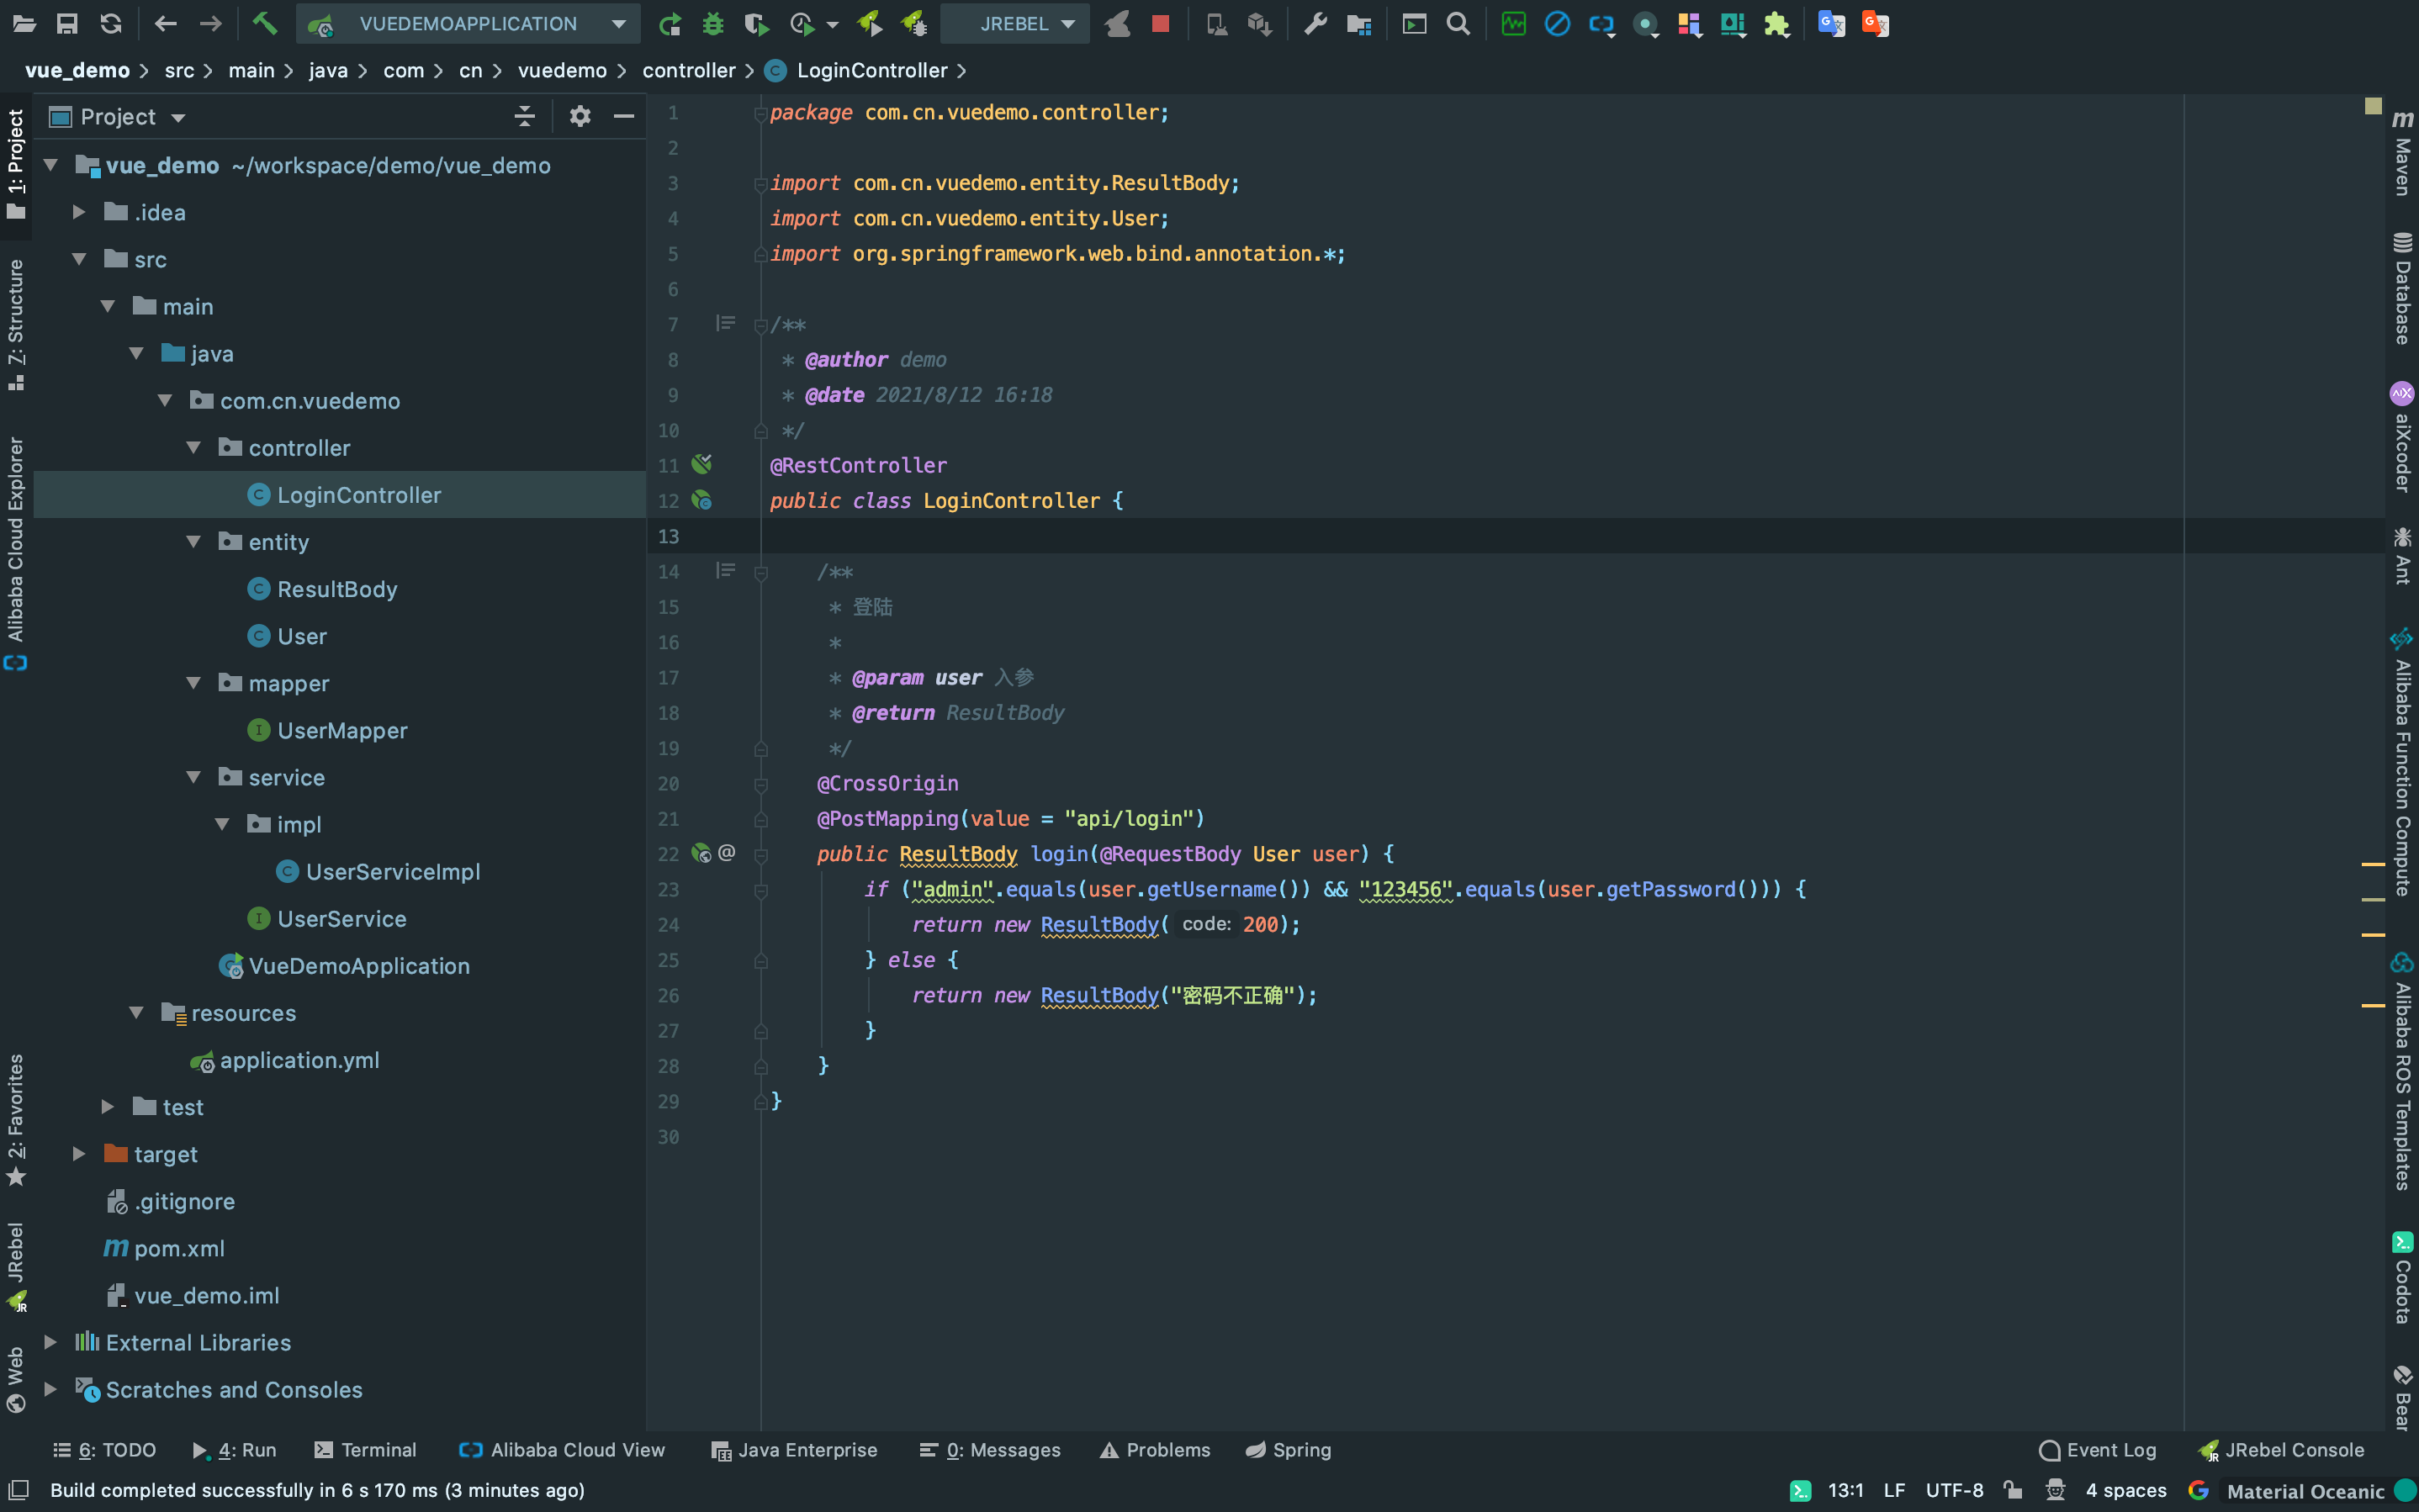Stop the running application with red square
2419x1512 pixels.
tap(1160, 23)
